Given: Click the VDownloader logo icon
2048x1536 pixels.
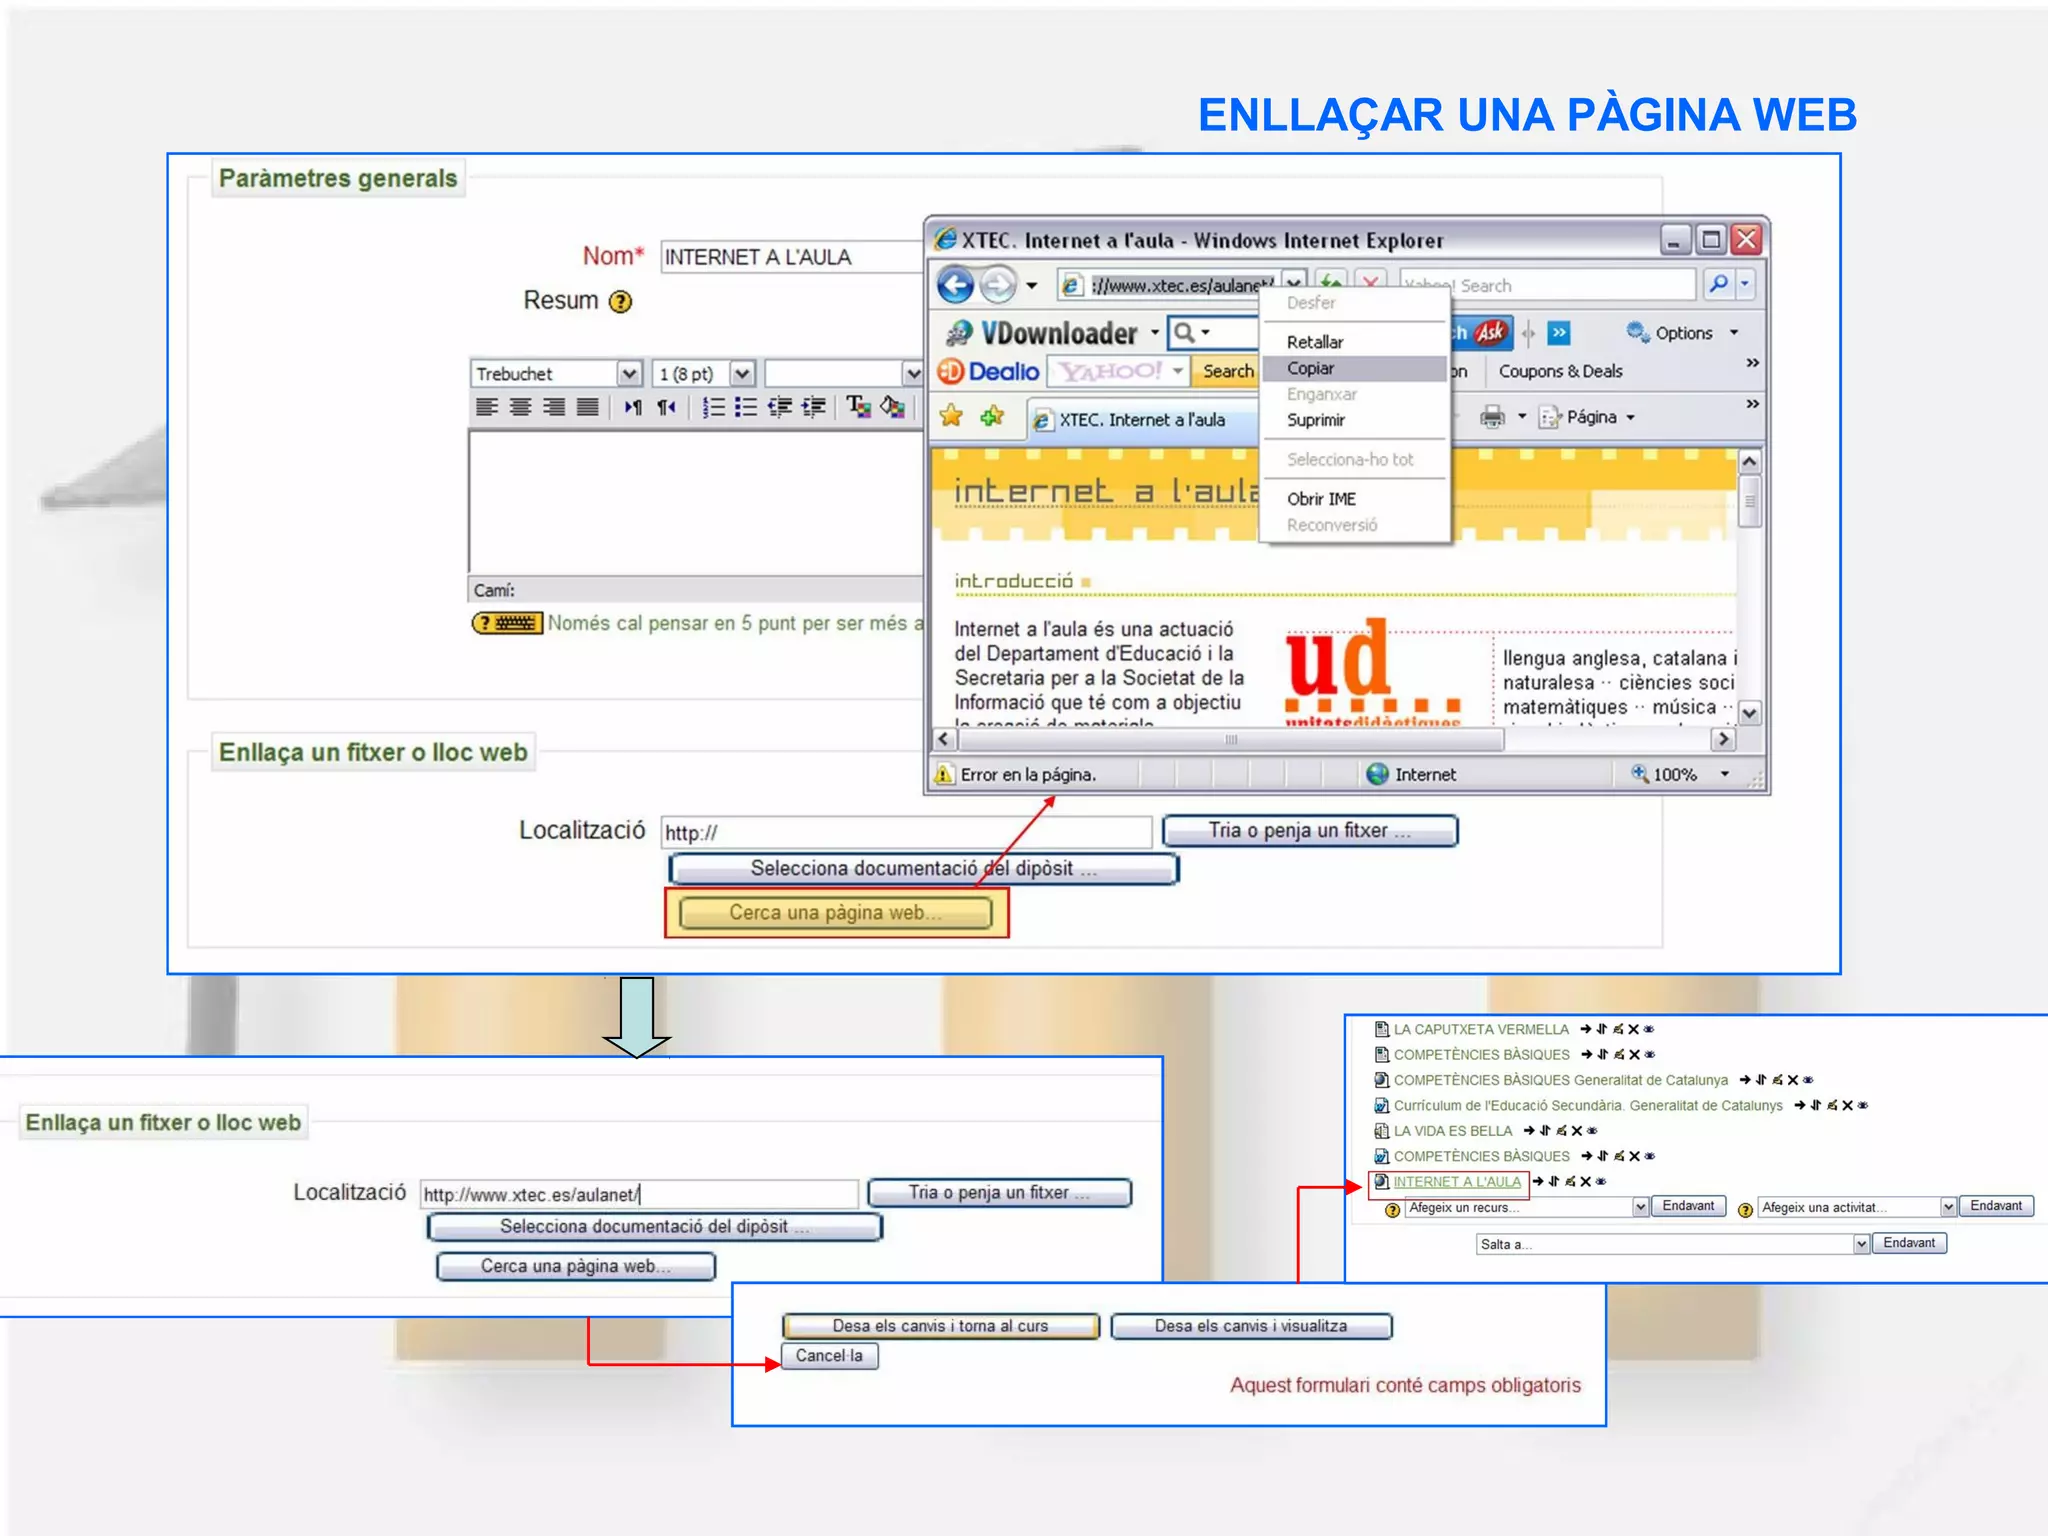Looking at the screenshot, I should [x=959, y=333].
